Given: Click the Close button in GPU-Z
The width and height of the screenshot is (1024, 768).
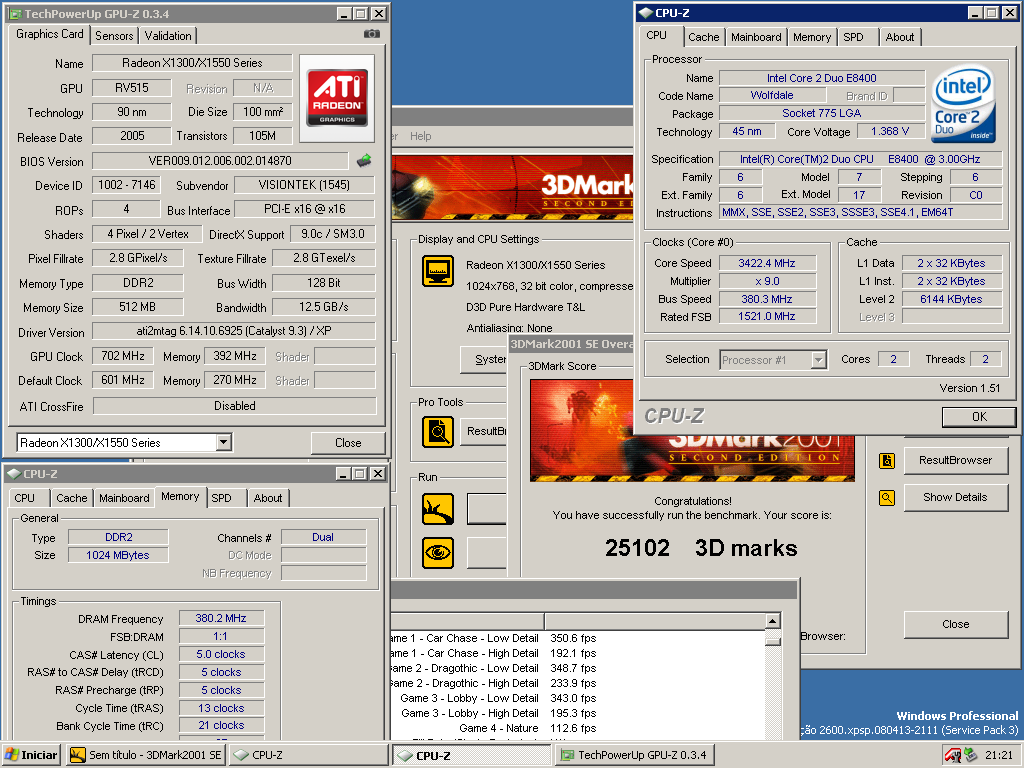Looking at the screenshot, I should pyautogui.click(x=347, y=443).
